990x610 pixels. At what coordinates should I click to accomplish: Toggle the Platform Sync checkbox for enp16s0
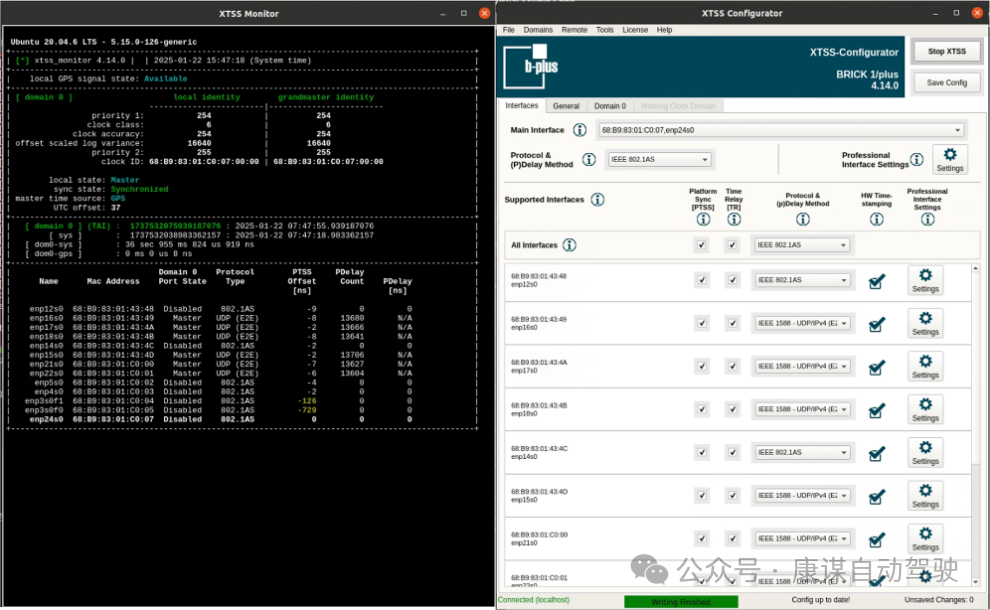[701, 323]
